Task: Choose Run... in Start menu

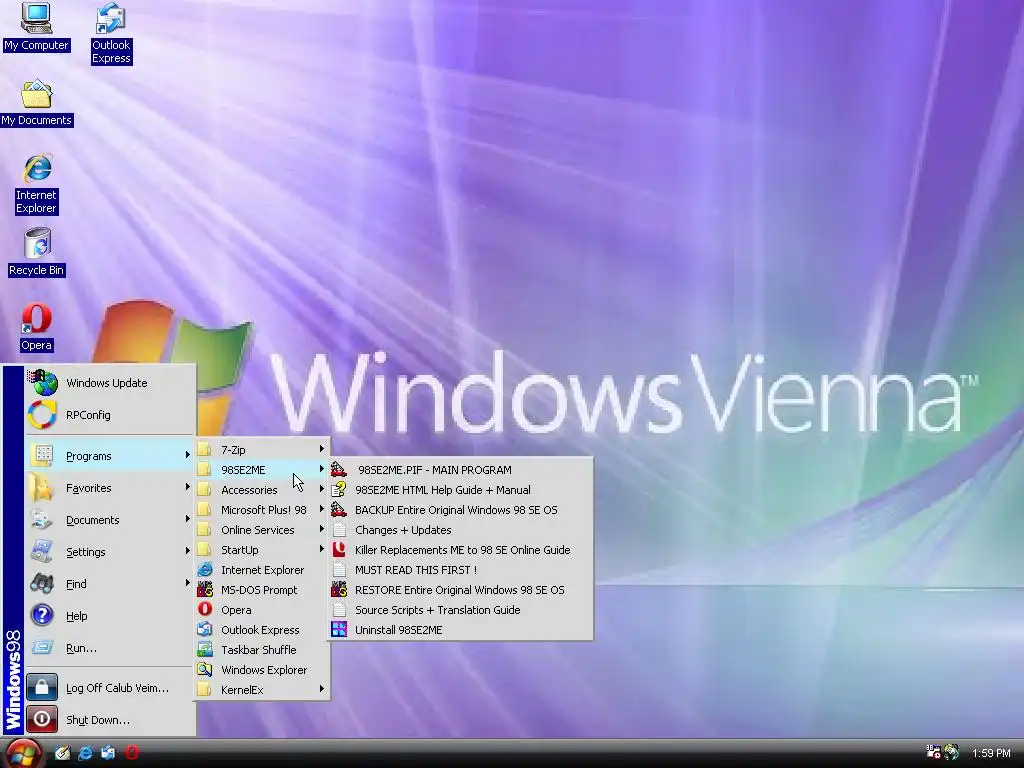Action: (110, 648)
